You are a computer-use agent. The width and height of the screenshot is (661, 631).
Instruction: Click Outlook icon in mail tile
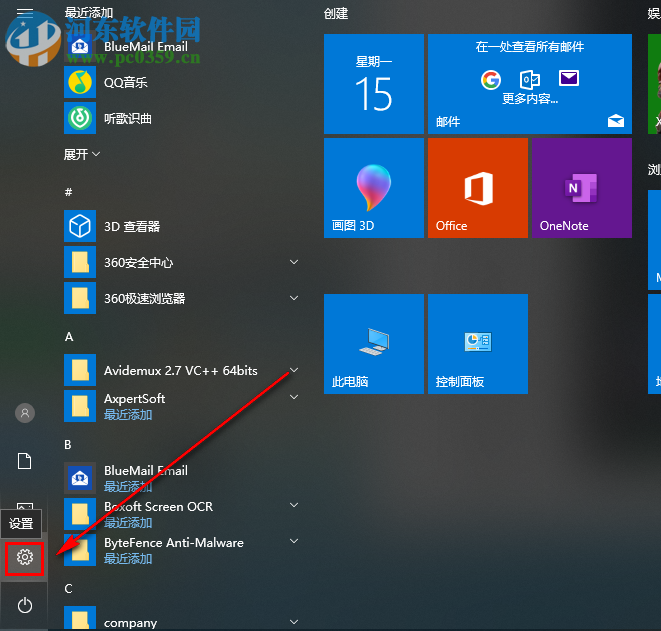click(530, 80)
